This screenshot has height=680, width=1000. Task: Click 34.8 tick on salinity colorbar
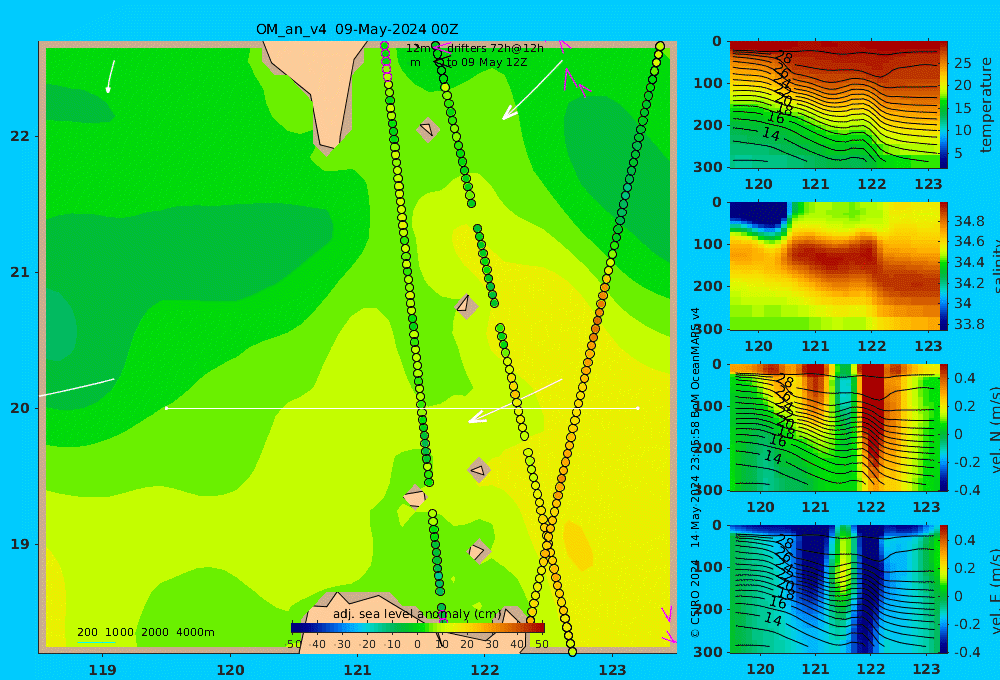click(x=969, y=221)
